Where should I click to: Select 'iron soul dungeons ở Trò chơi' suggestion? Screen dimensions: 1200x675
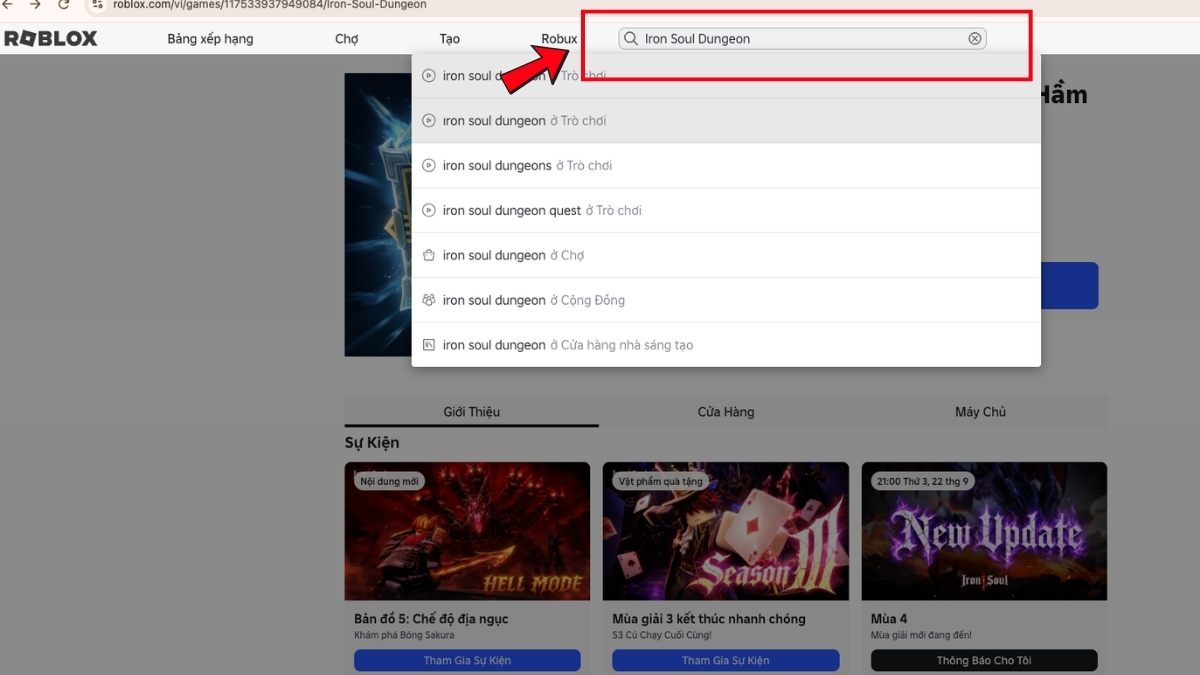pyautogui.click(x=726, y=166)
